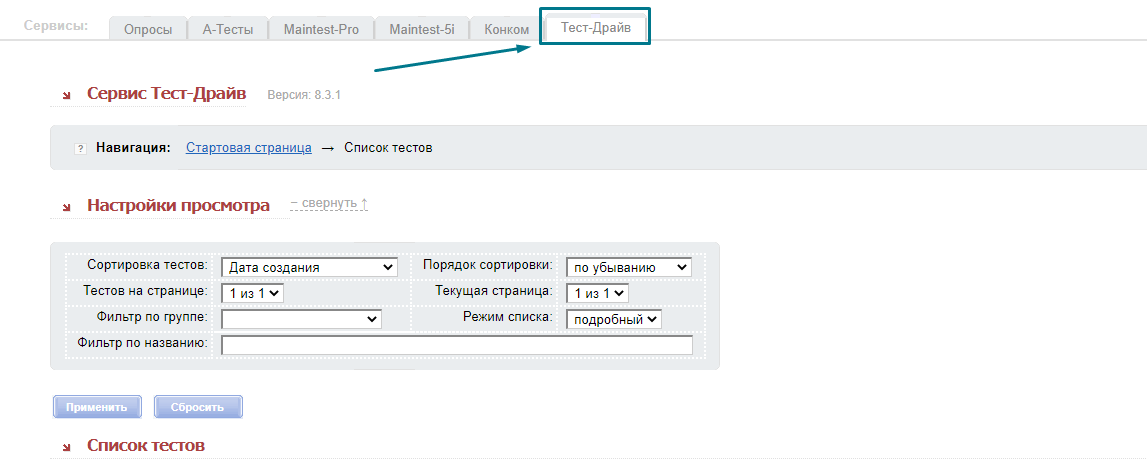Go to the Конком tab

click(x=506, y=29)
